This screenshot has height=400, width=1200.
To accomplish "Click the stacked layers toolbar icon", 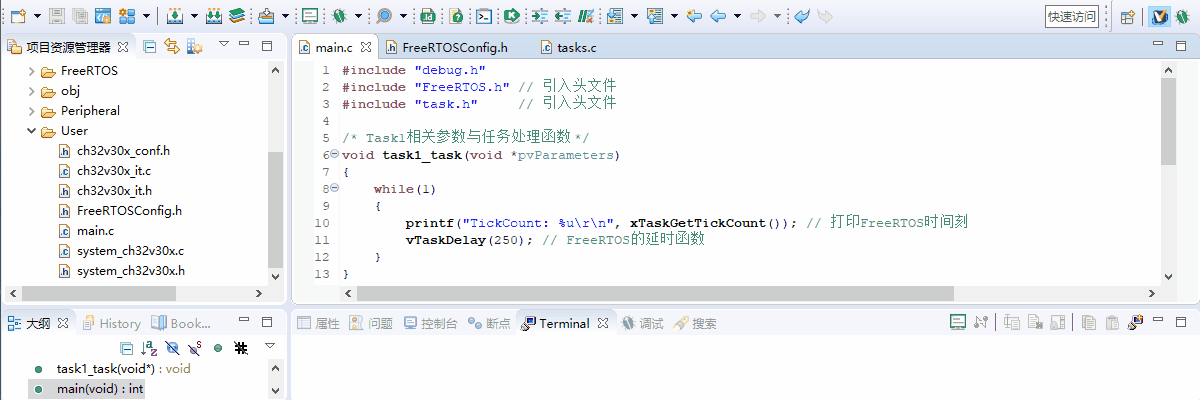I will 237,16.
